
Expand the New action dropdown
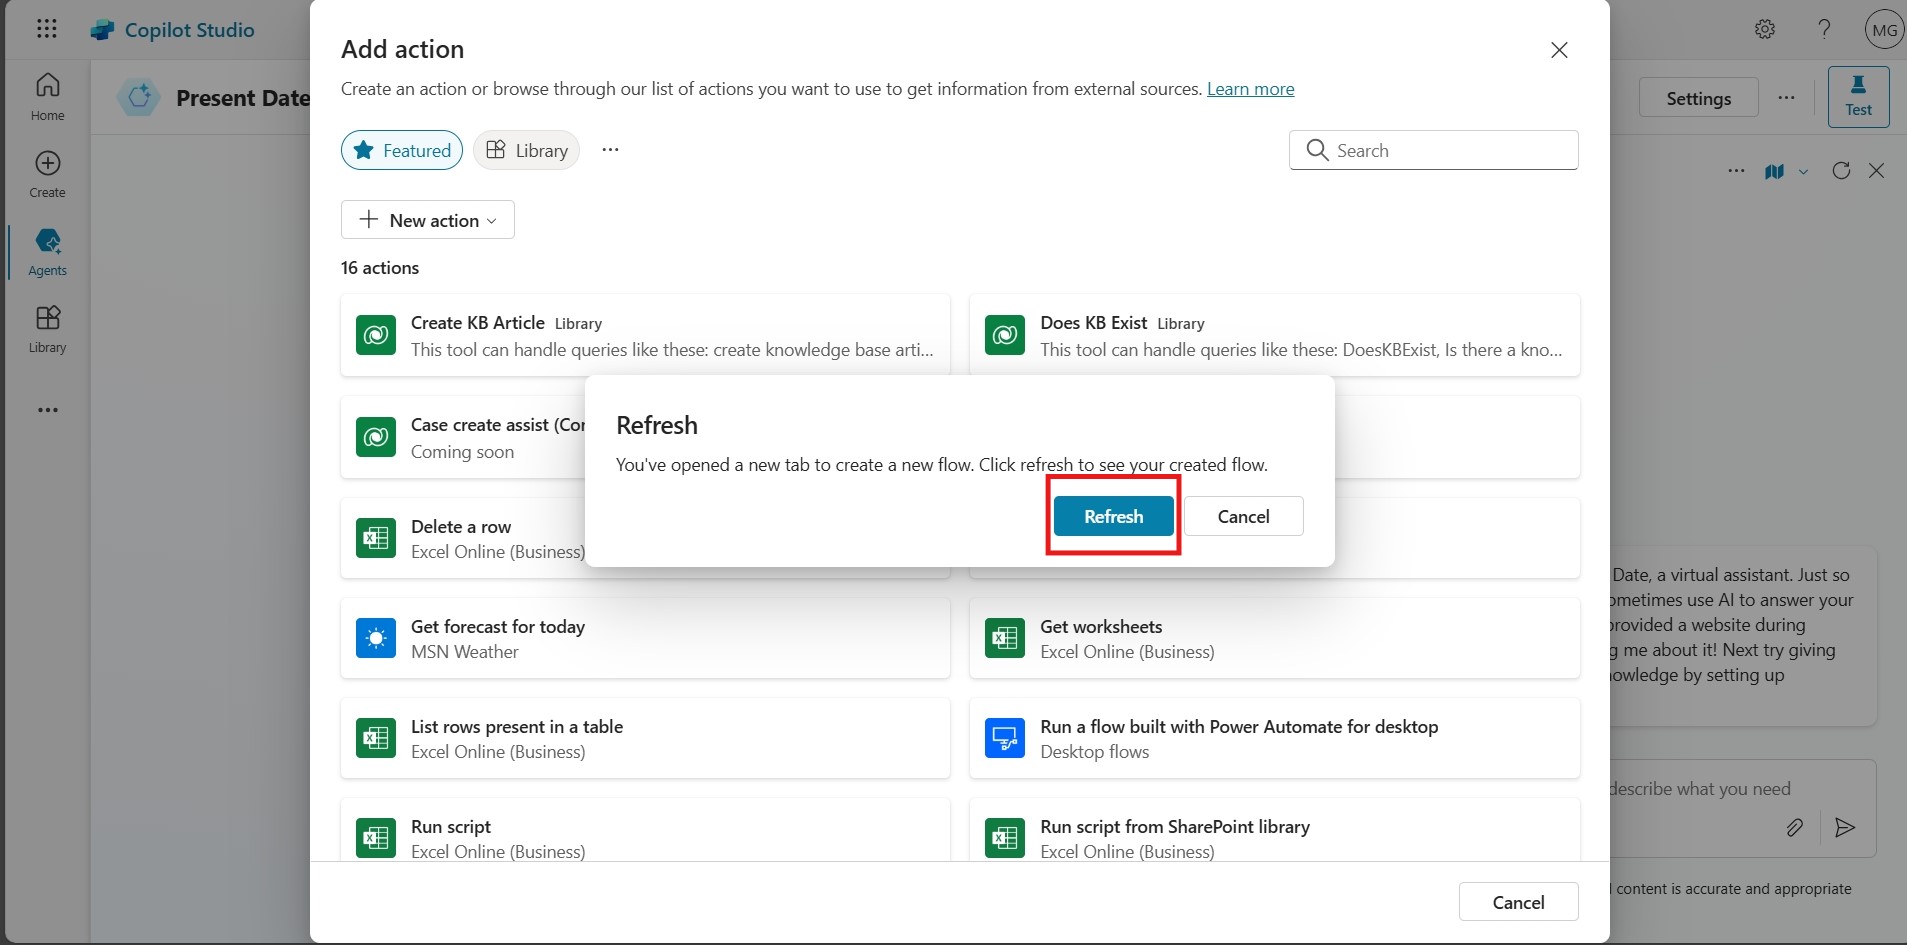pos(428,220)
